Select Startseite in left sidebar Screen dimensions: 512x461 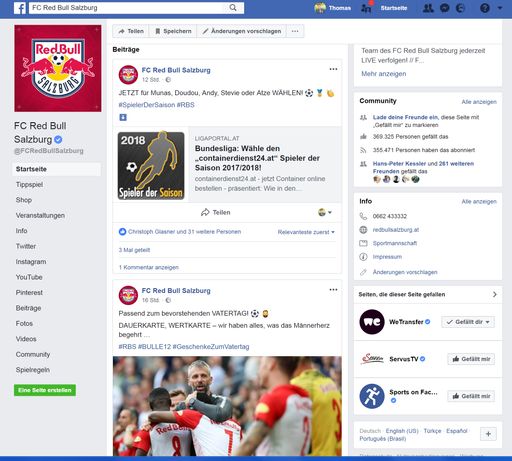tap(56, 169)
